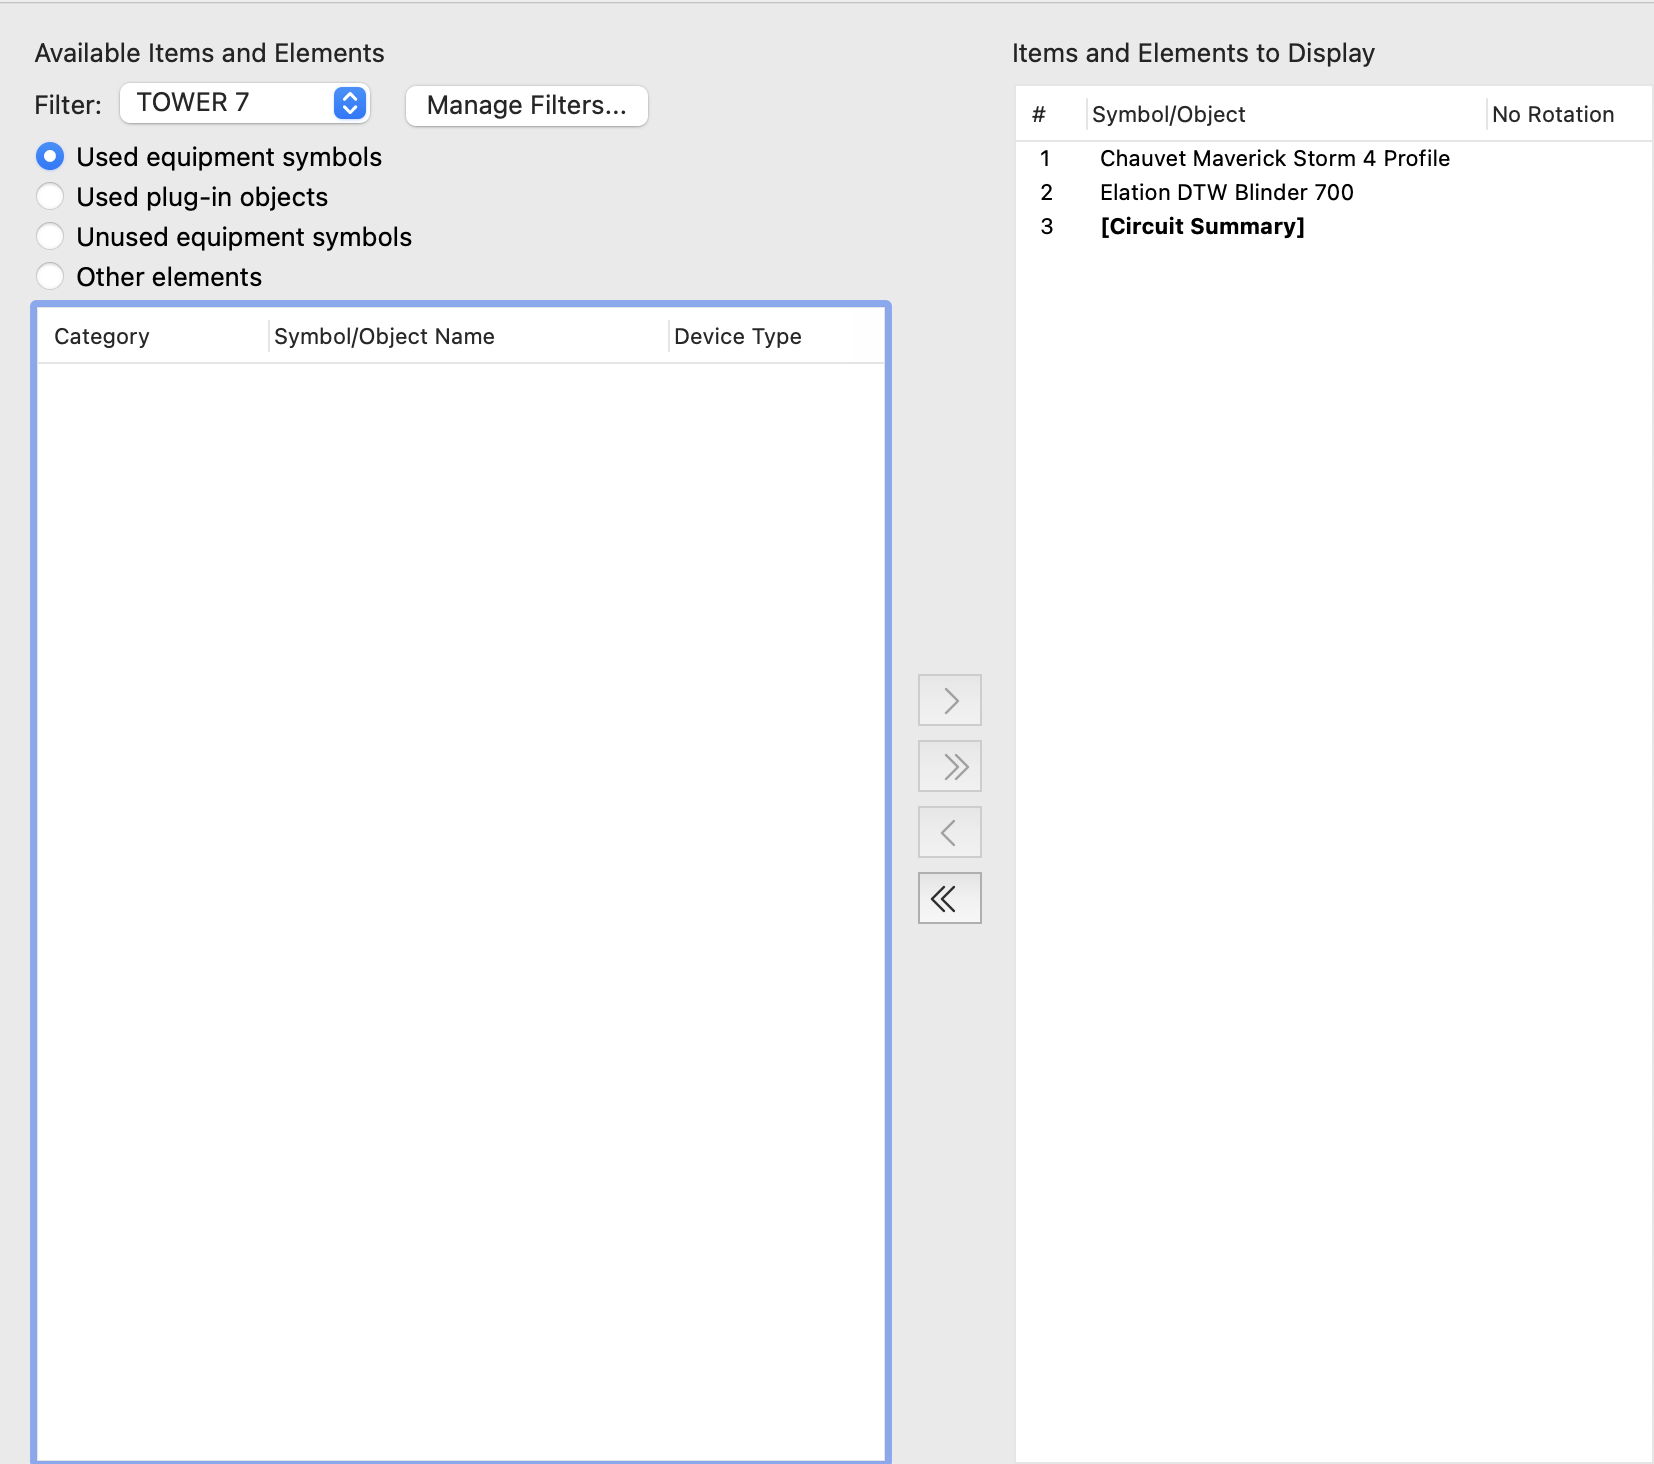
Task: Click the # column header
Action: 1039,115
